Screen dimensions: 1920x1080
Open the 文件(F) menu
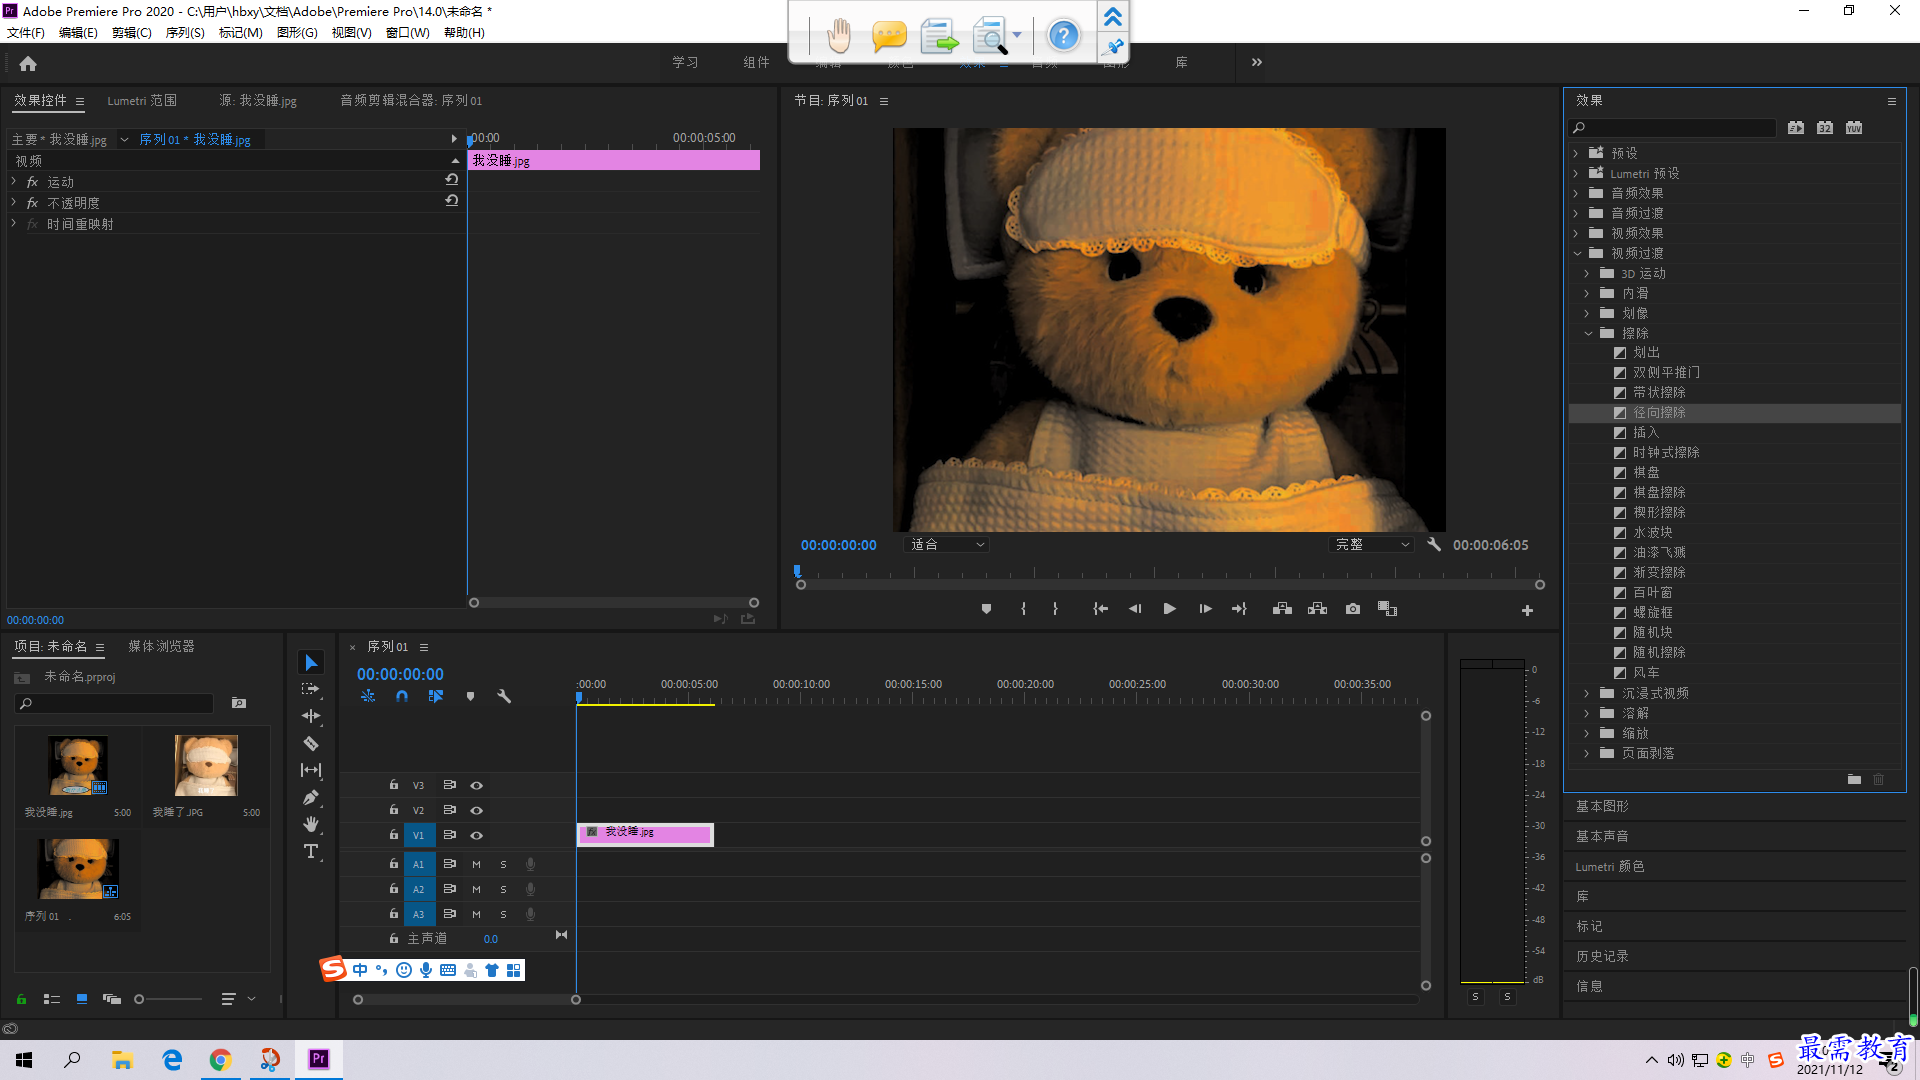click(x=26, y=33)
